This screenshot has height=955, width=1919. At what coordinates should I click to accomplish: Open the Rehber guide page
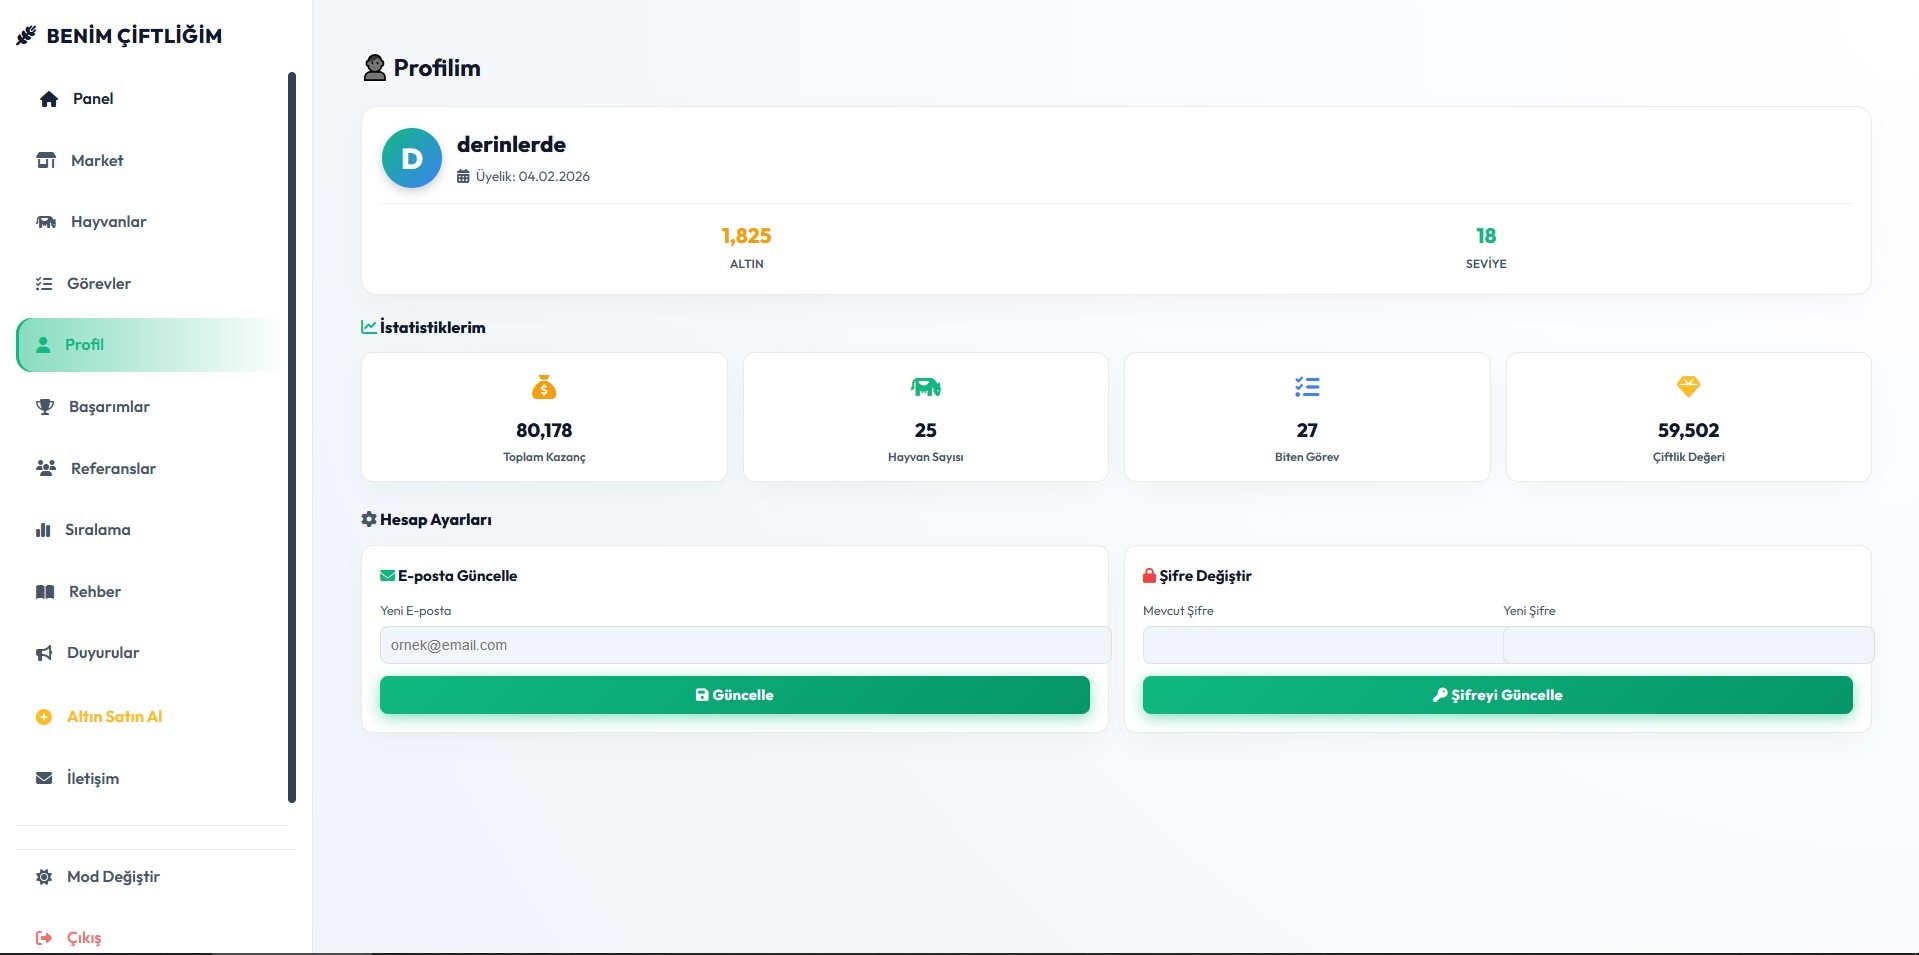pos(94,592)
